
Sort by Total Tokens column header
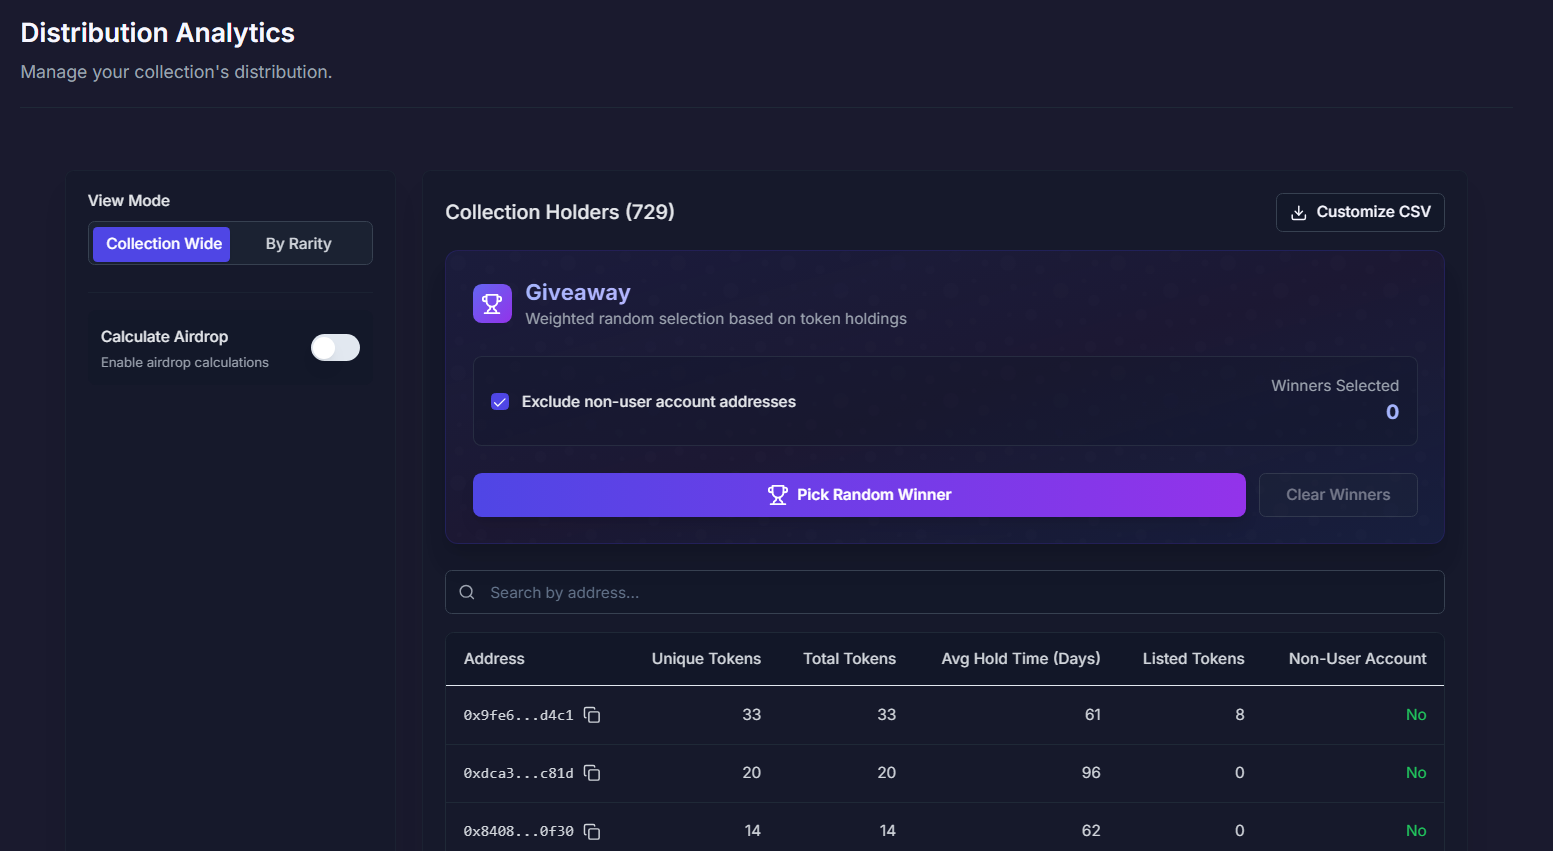(x=849, y=659)
